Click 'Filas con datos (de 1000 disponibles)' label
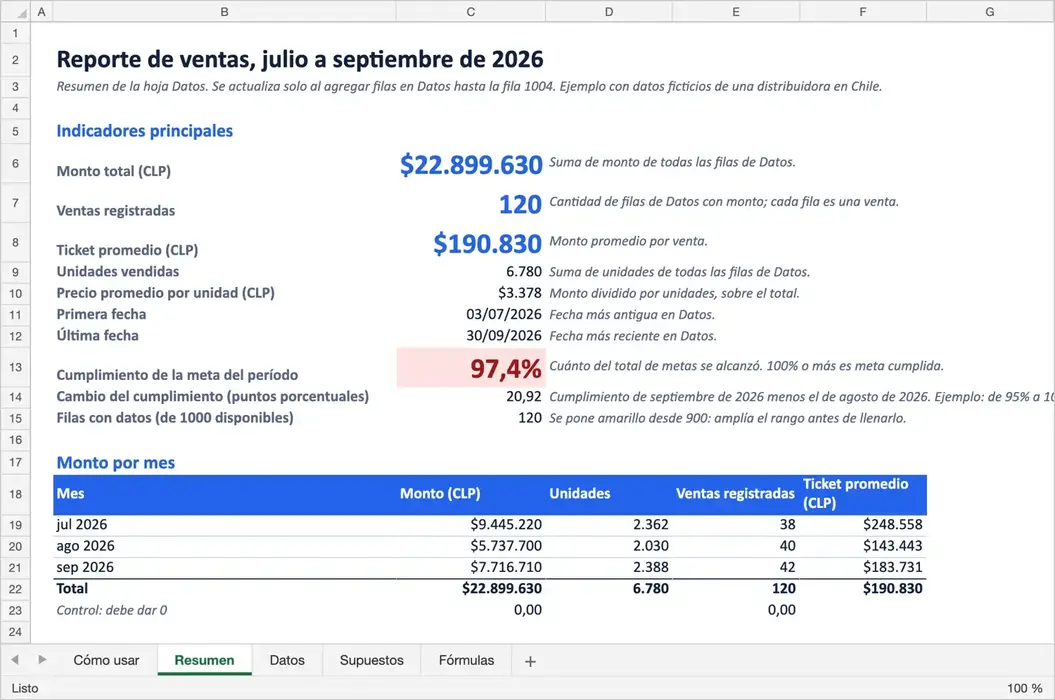This screenshot has width=1055, height=700. pyautogui.click(x=175, y=417)
